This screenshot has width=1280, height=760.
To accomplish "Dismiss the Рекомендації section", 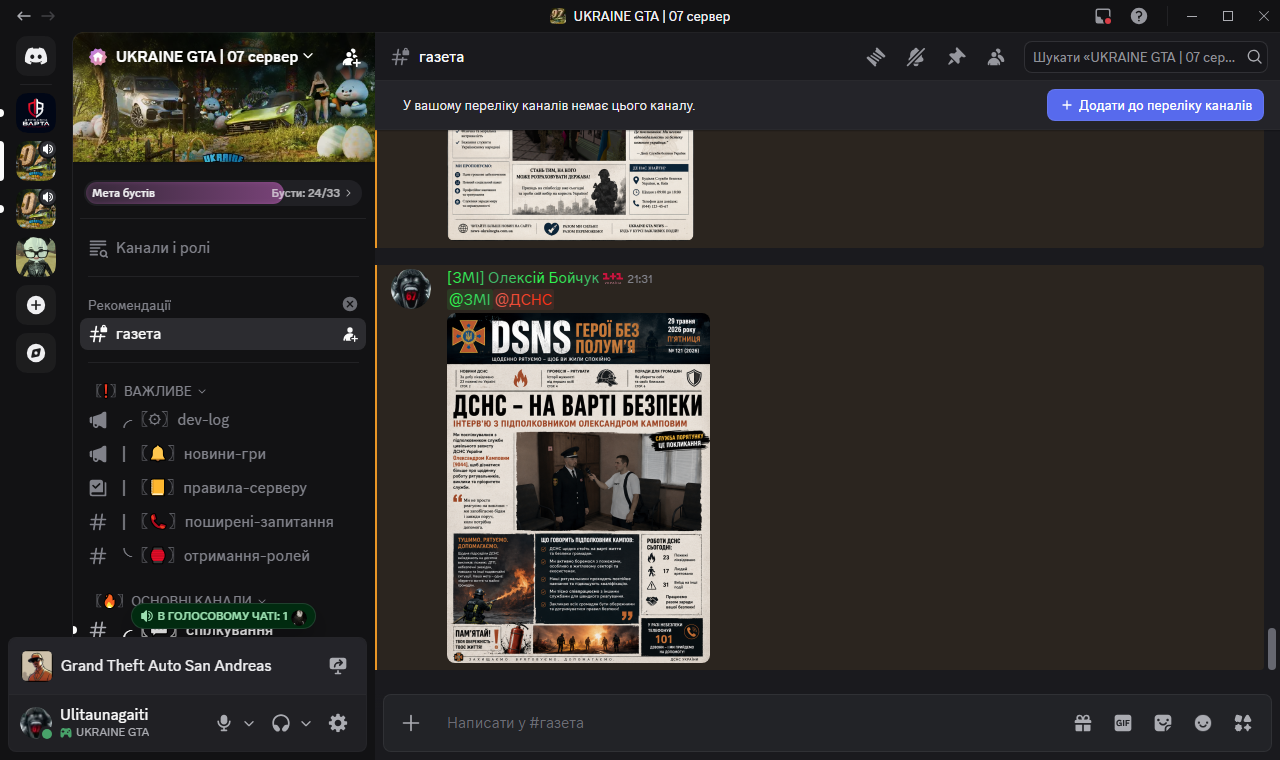I will click(x=350, y=304).
